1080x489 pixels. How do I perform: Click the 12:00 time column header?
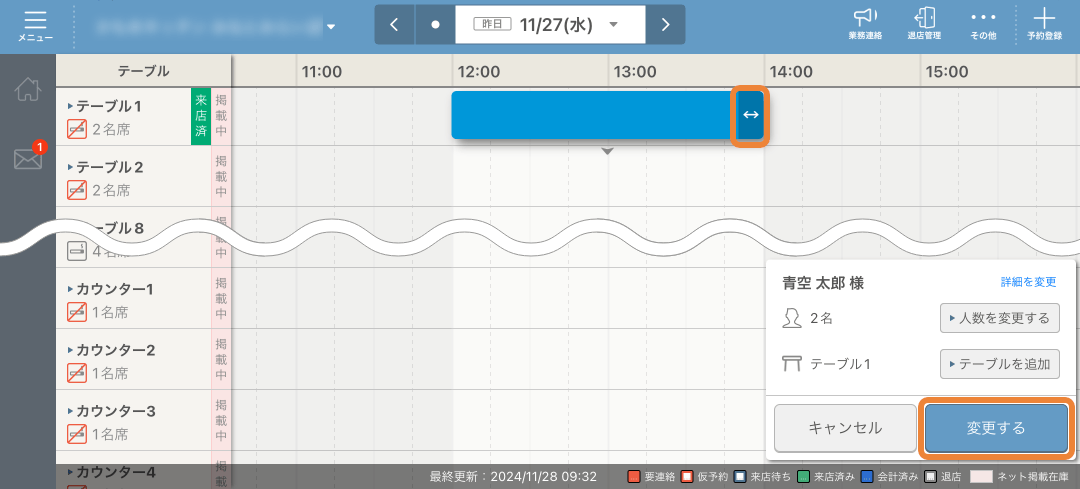click(478, 71)
